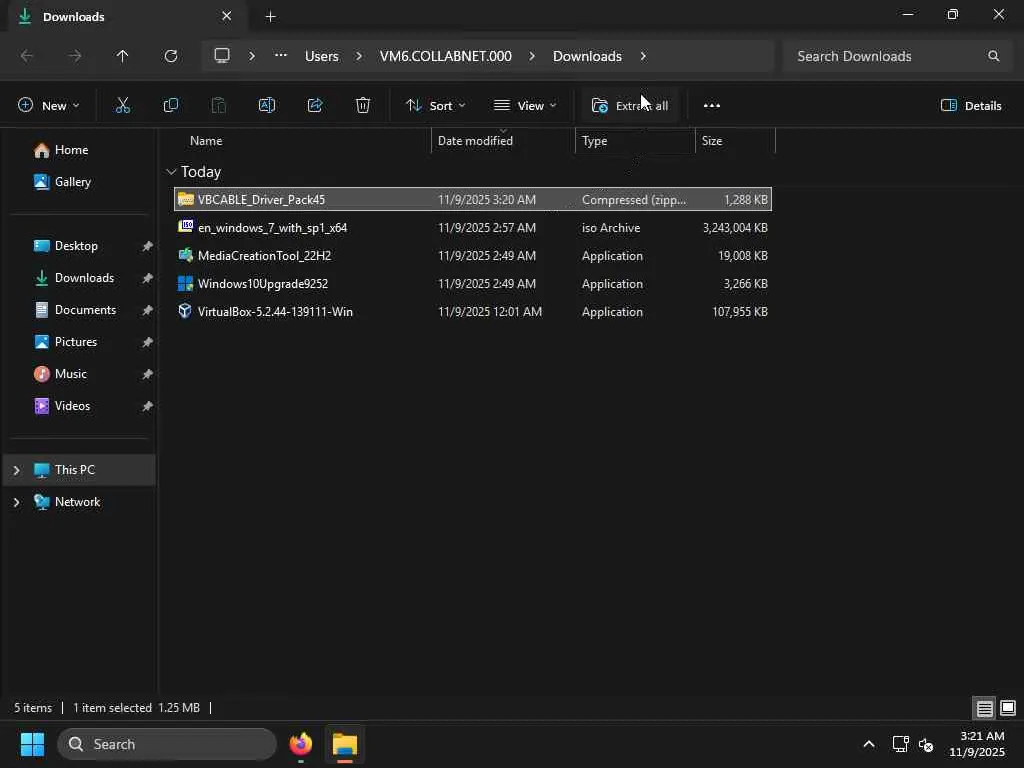The width and height of the screenshot is (1024, 768).
Task: Navigate to Users in the breadcrumb
Action: point(322,56)
